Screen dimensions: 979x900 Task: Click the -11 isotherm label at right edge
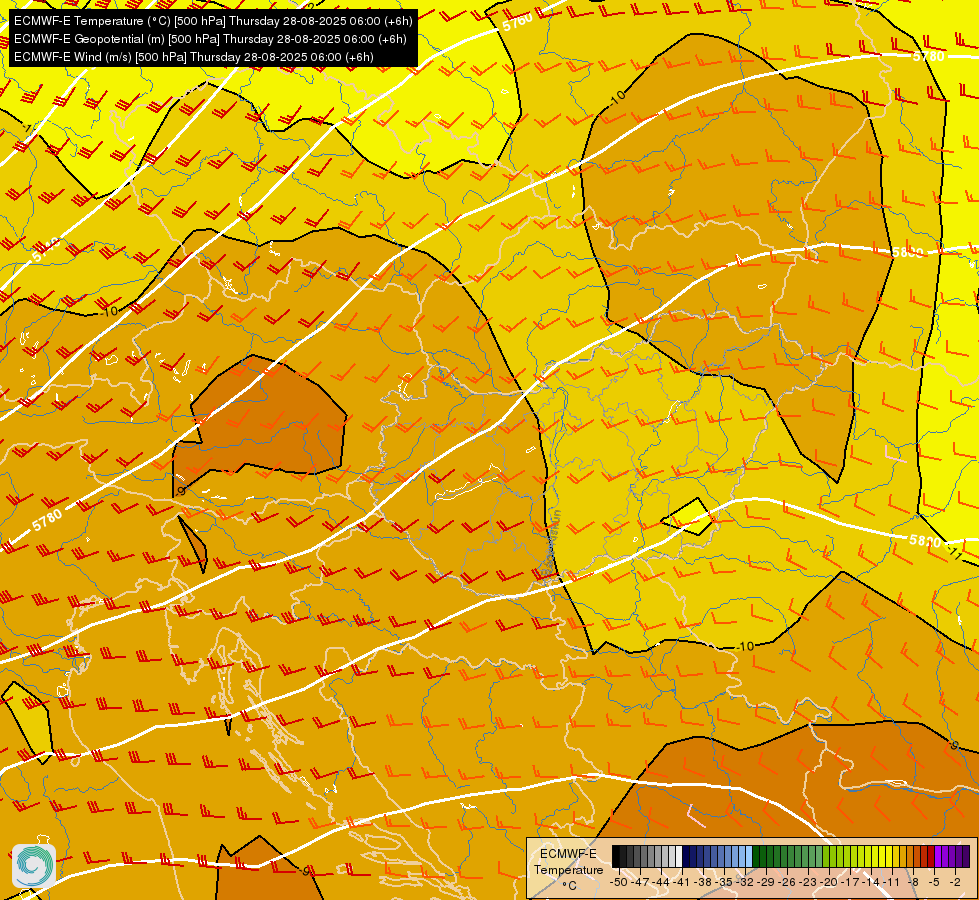[955, 553]
